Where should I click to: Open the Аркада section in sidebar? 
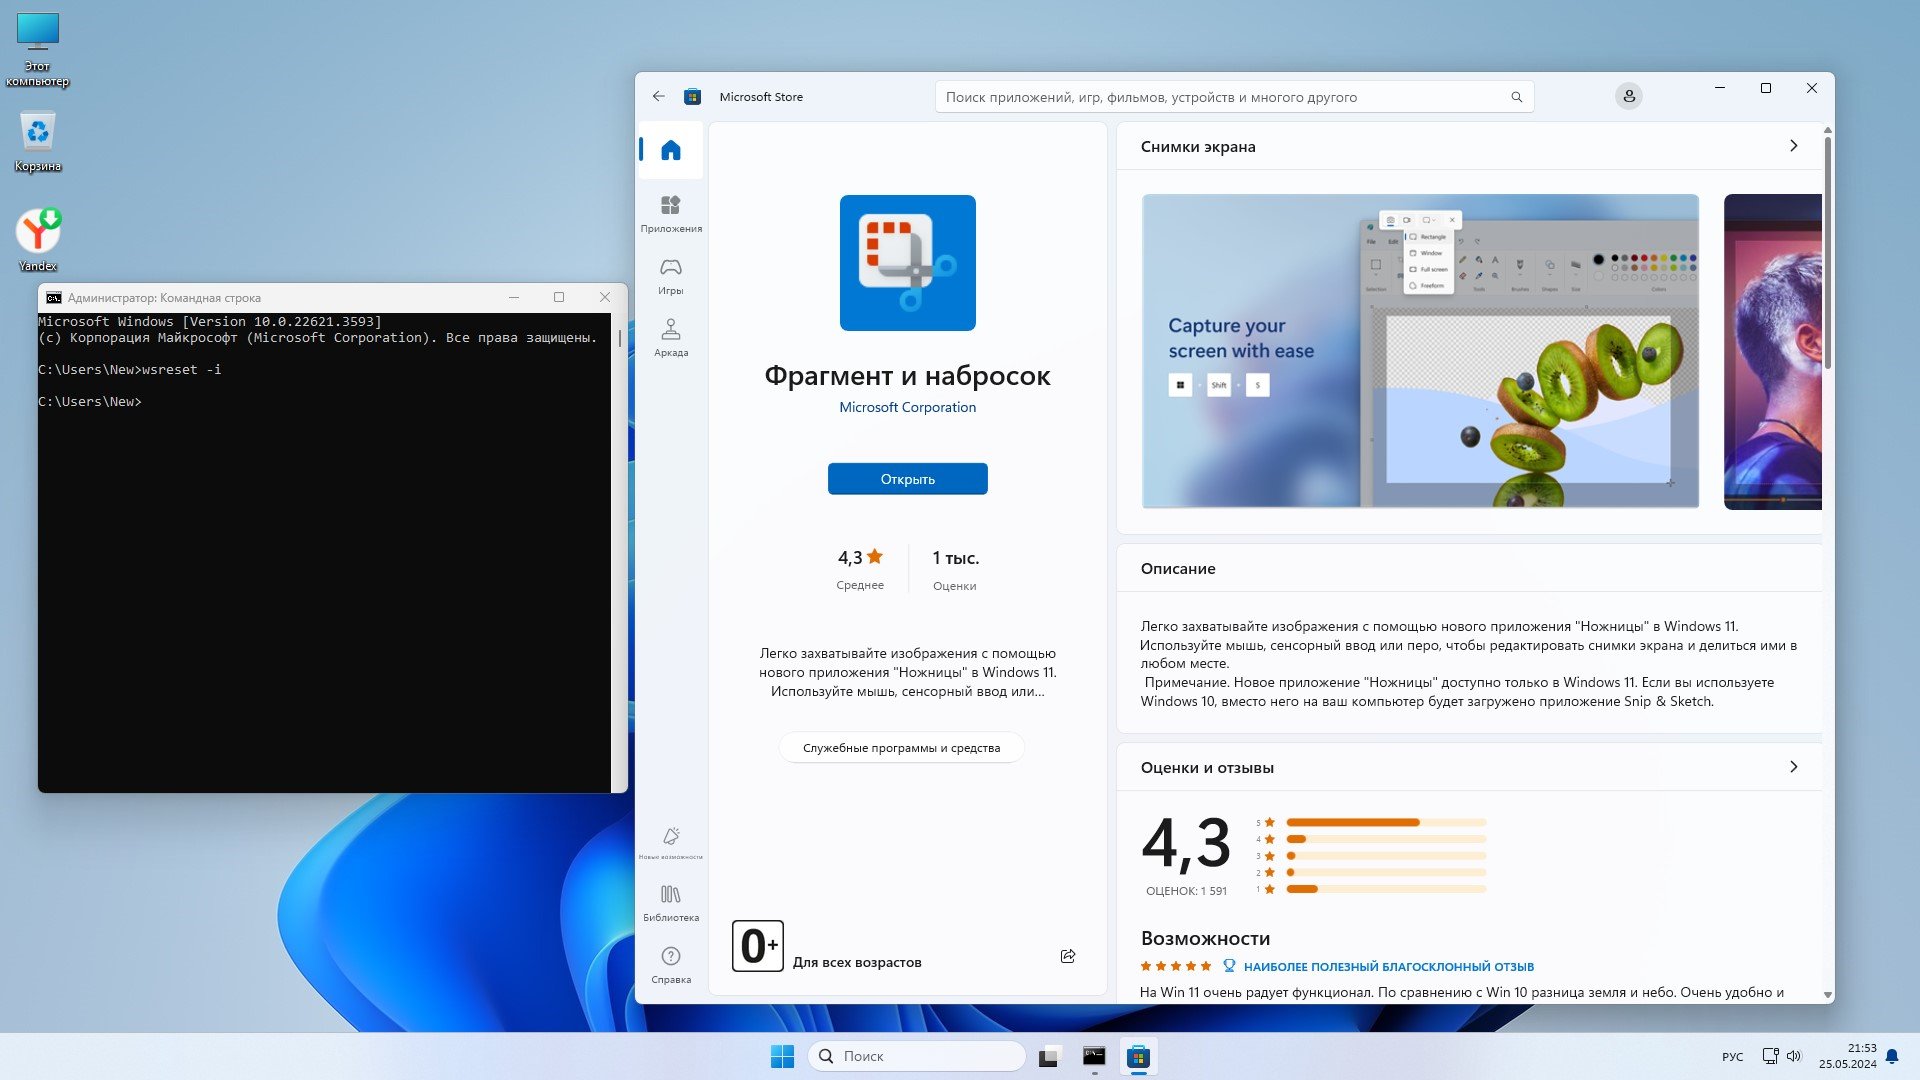coord(670,337)
